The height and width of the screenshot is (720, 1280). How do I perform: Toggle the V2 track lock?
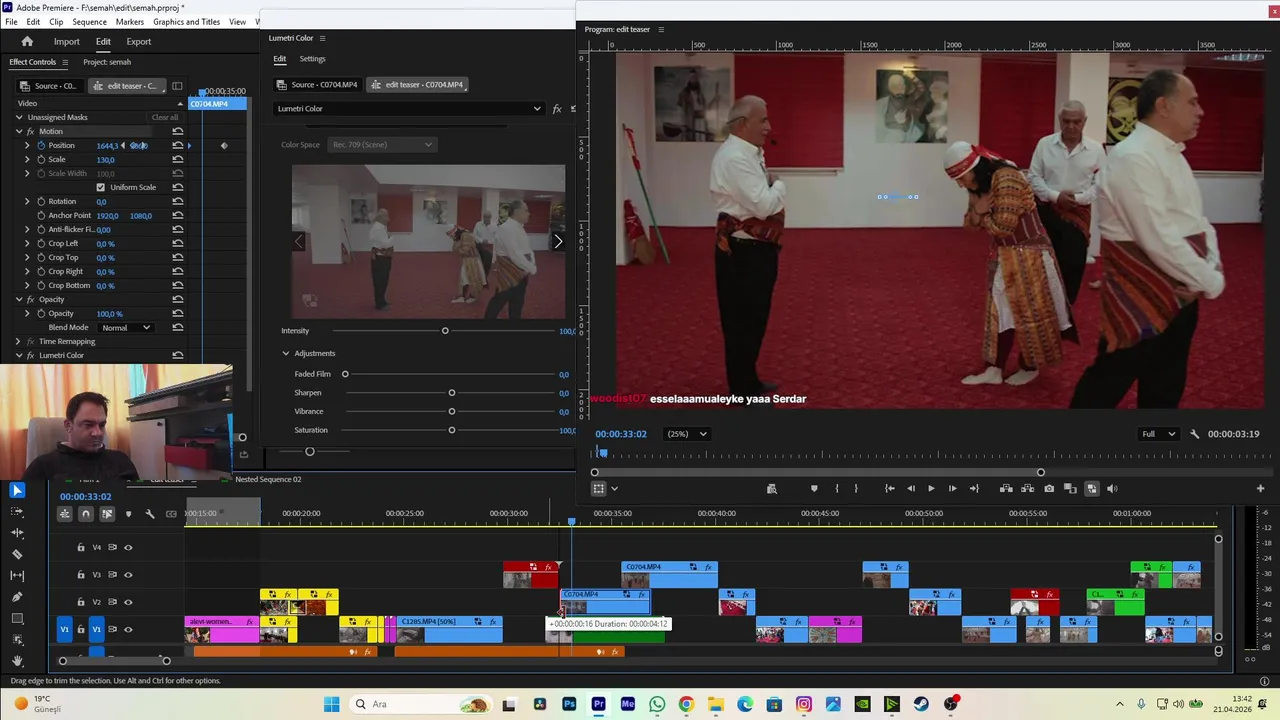coord(81,602)
